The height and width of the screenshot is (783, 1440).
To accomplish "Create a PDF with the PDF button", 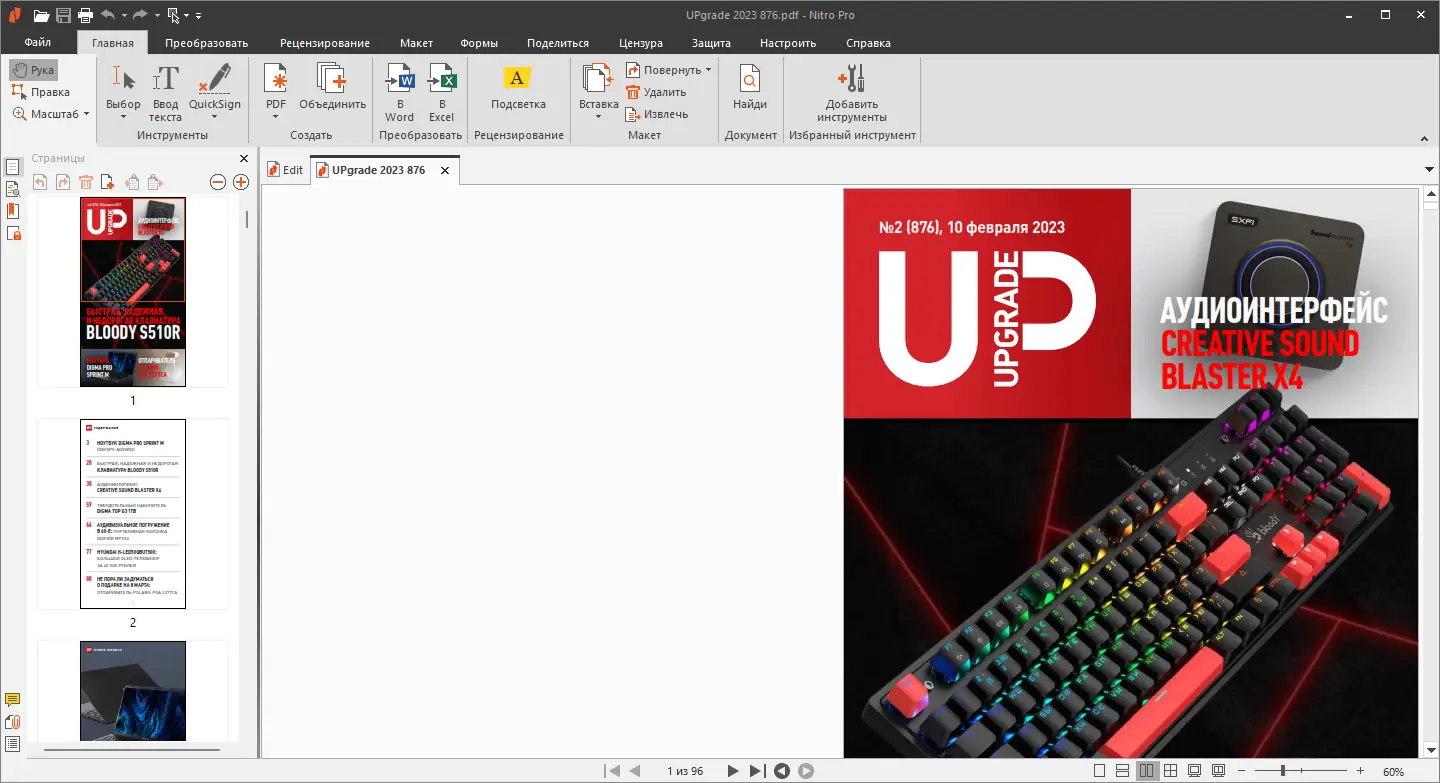I will pyautogui.click(x=276, y=86).
